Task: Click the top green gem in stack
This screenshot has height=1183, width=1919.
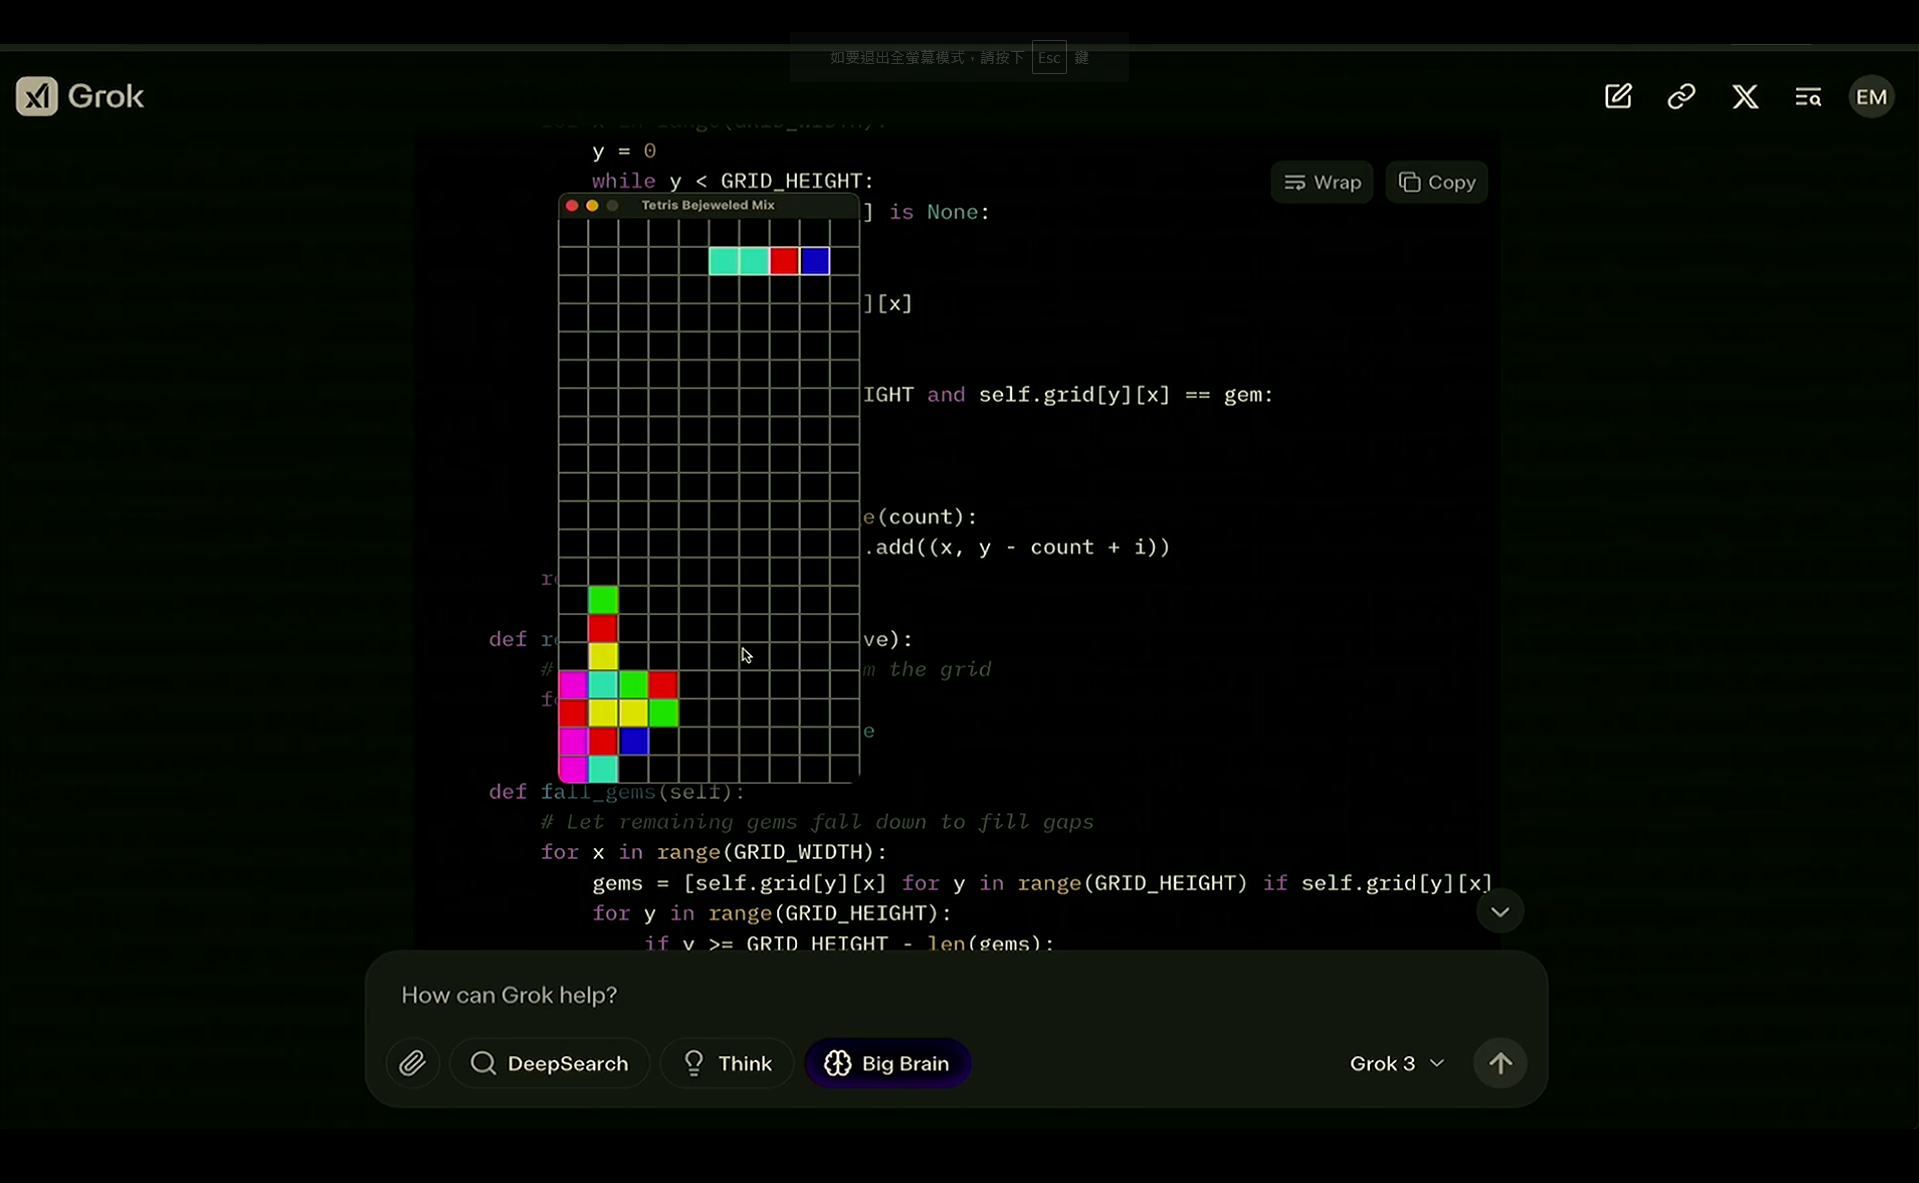Action: [x=603, y=600]
